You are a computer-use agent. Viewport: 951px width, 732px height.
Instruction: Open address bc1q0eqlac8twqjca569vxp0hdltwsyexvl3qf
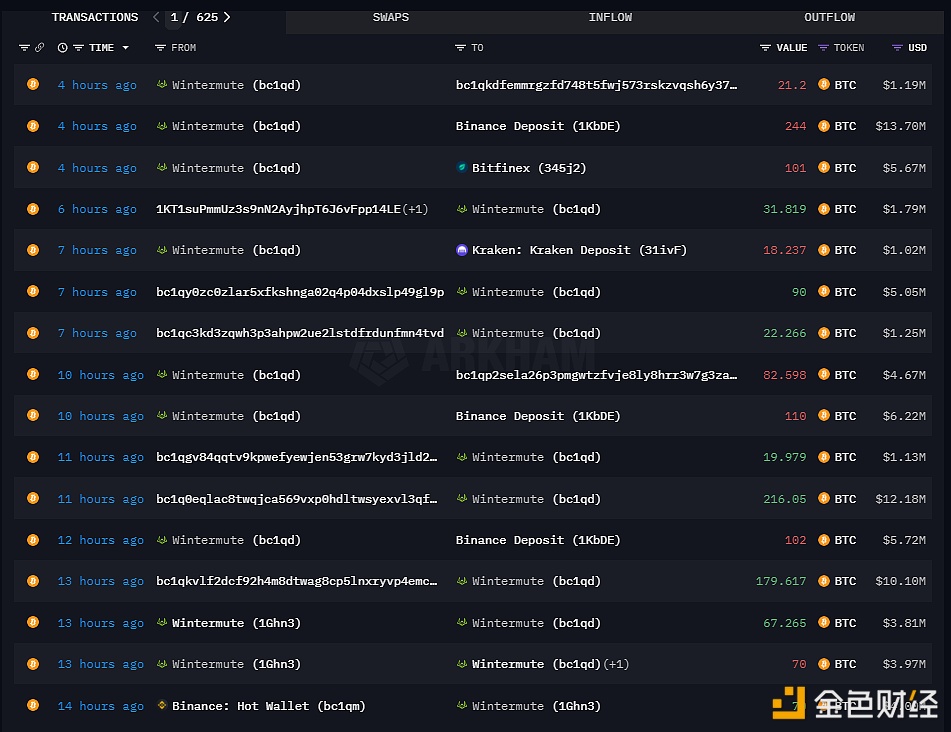tap(297, 499)
